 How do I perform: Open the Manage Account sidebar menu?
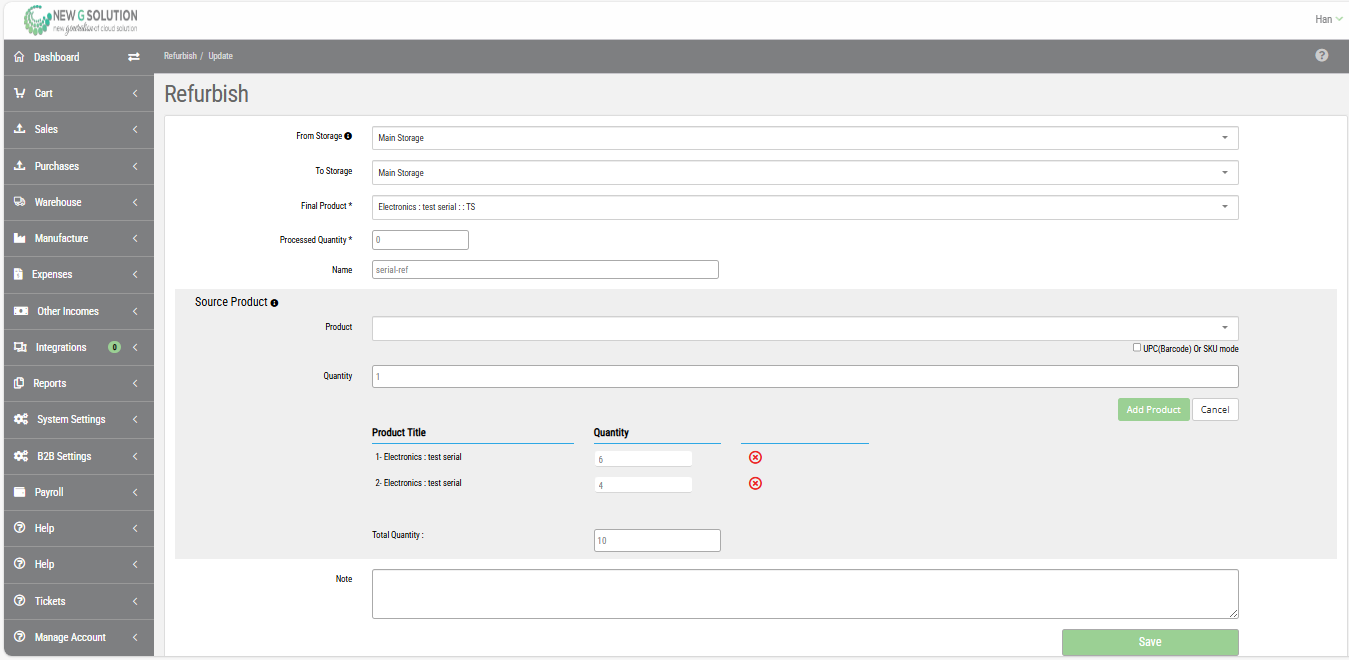(x=79, y=637)
